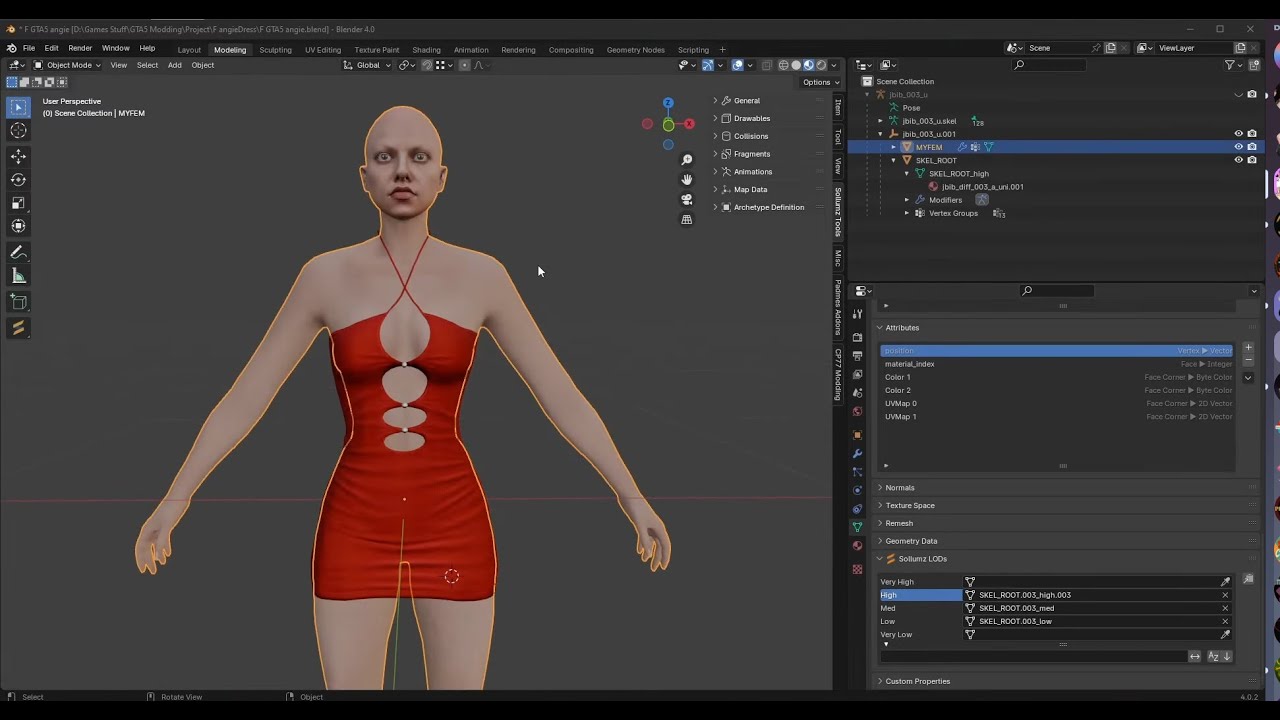The width and height of the screenshot is (1280, 720).
Task: Switch to the Sculpting workspace tab
Action: pyautogui.click(x=275, y=50)
